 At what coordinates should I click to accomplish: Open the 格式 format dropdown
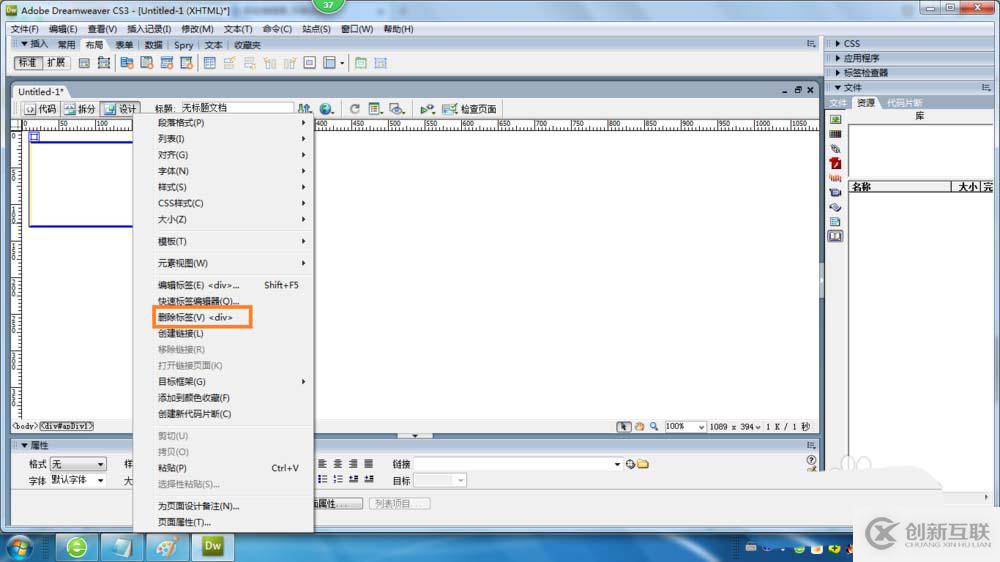[78, 464]
